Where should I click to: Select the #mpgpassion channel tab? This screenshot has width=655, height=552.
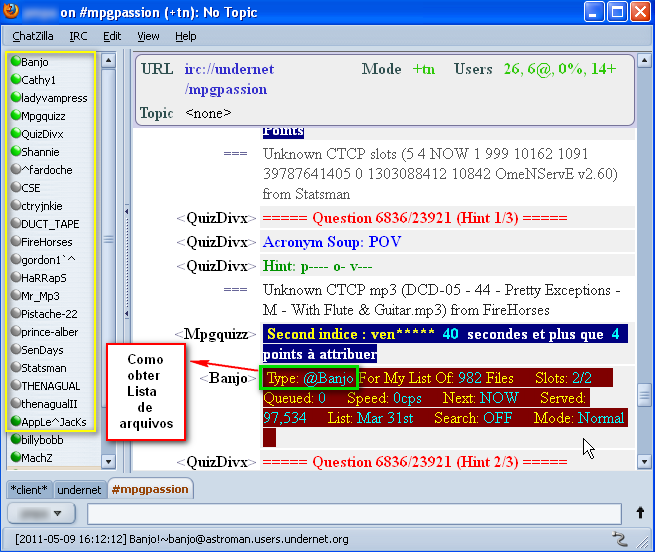point(150,489)
